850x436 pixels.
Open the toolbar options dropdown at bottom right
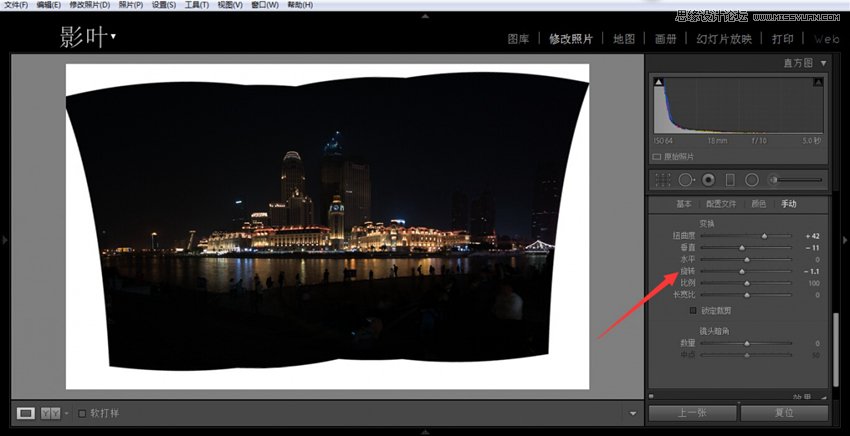coord(632,413)
